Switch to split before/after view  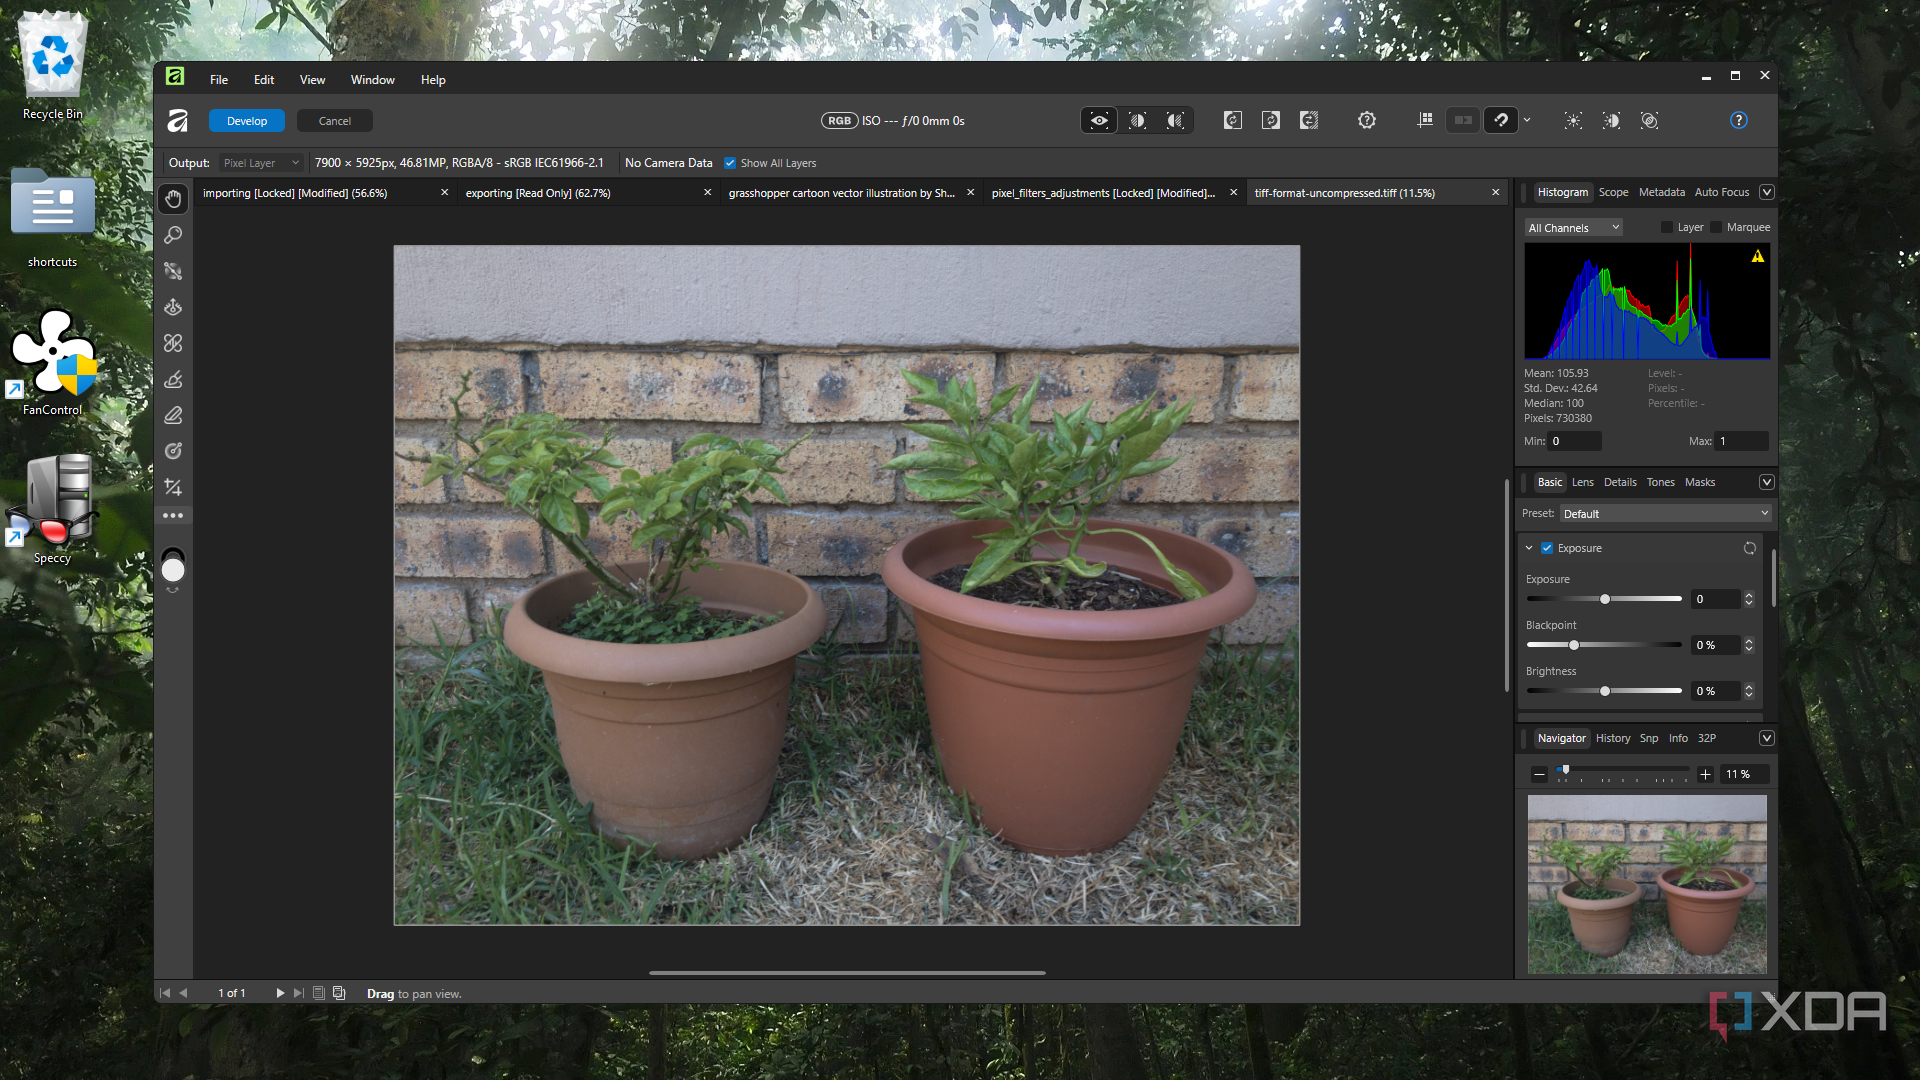pos(1138,121)
